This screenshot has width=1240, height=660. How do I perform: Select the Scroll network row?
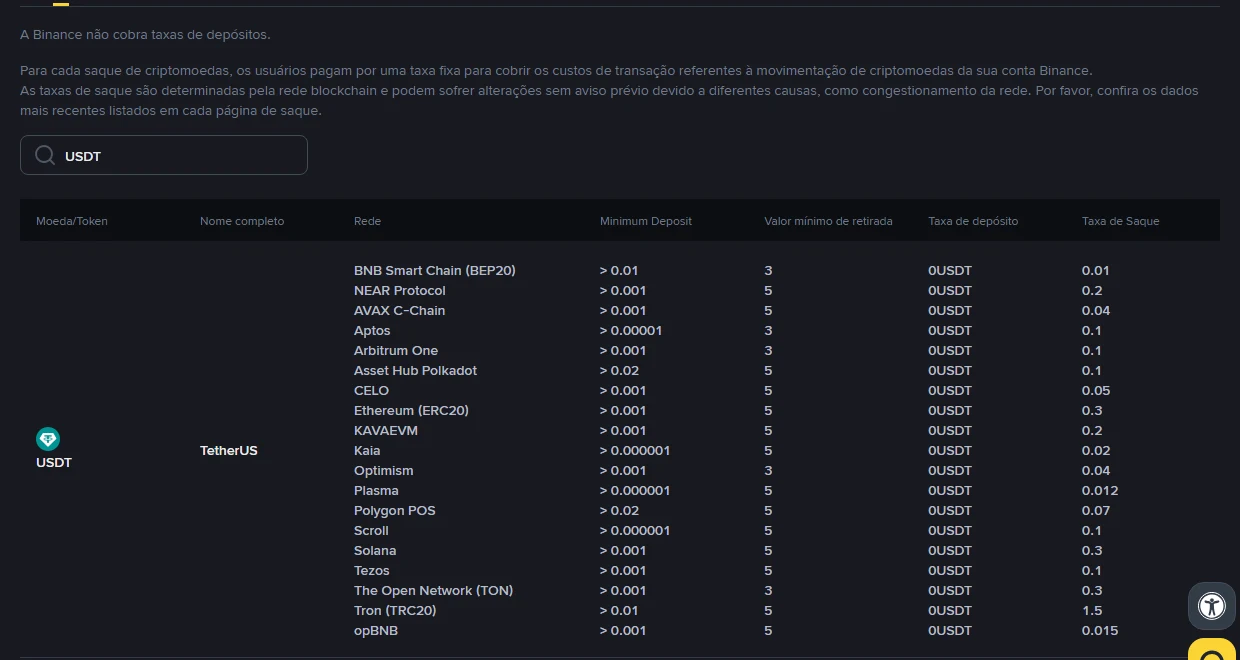371,530
